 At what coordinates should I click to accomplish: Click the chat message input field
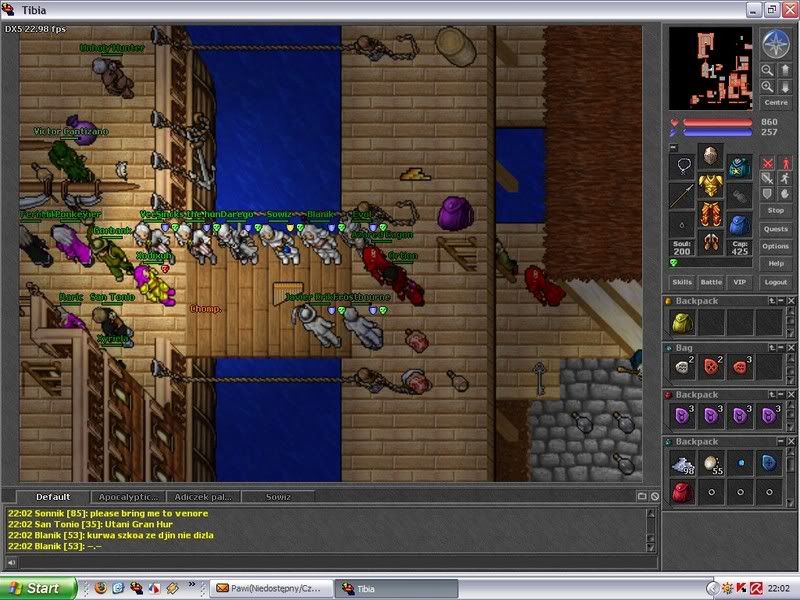[338, 563]
